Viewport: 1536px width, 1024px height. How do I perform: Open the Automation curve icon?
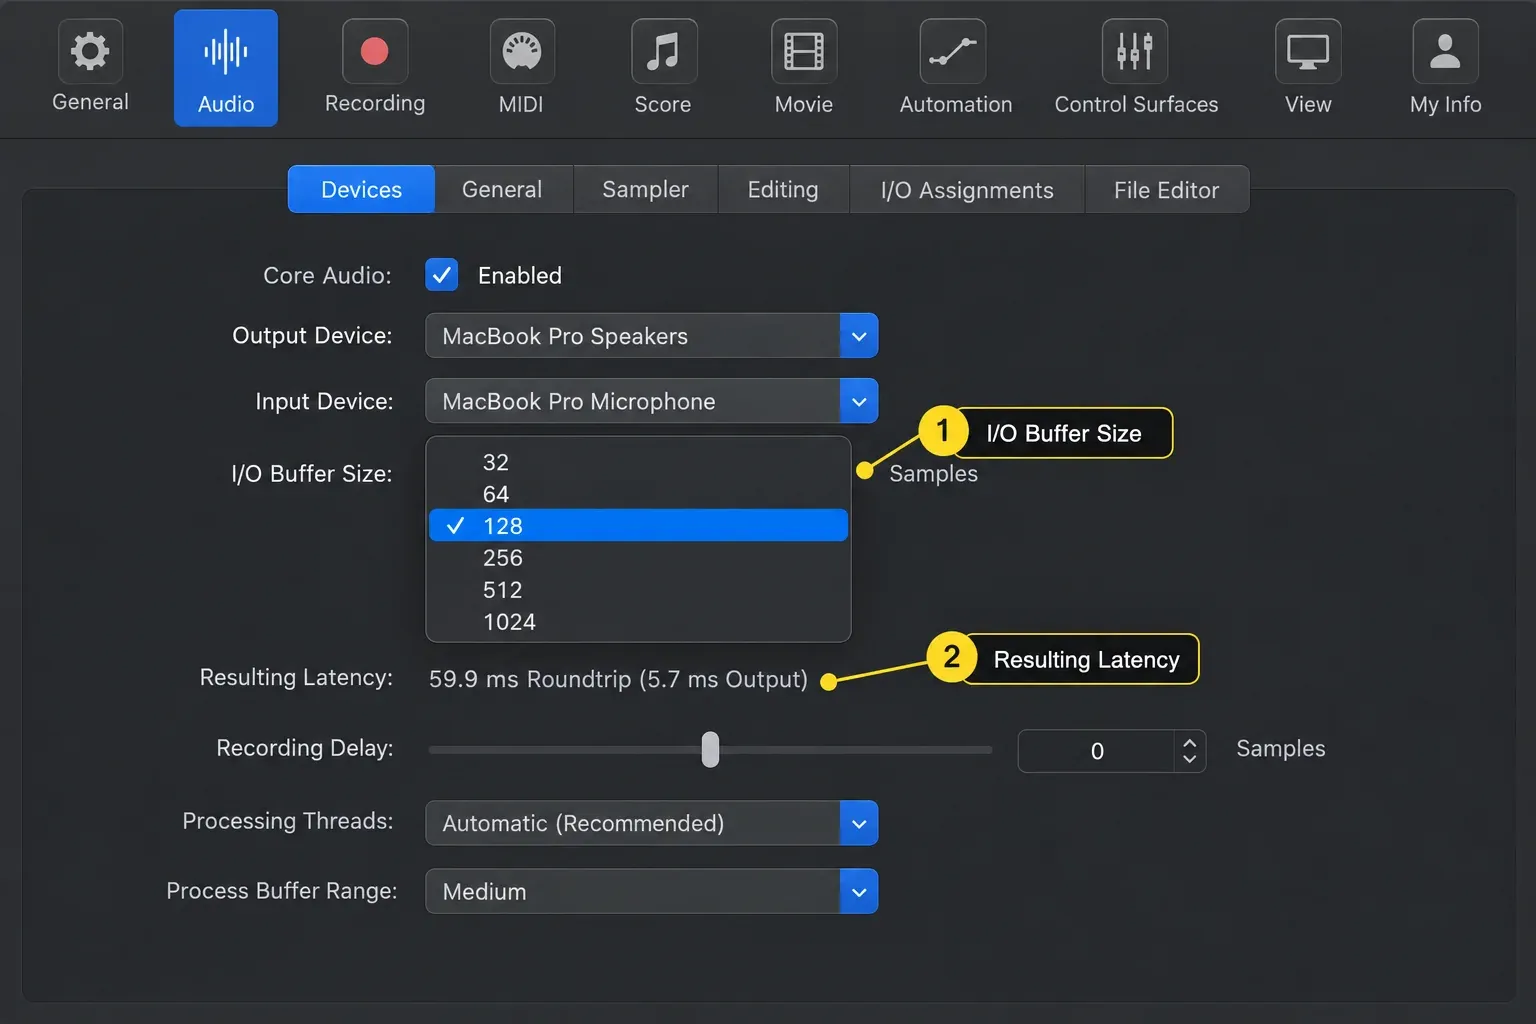[953, 51]
